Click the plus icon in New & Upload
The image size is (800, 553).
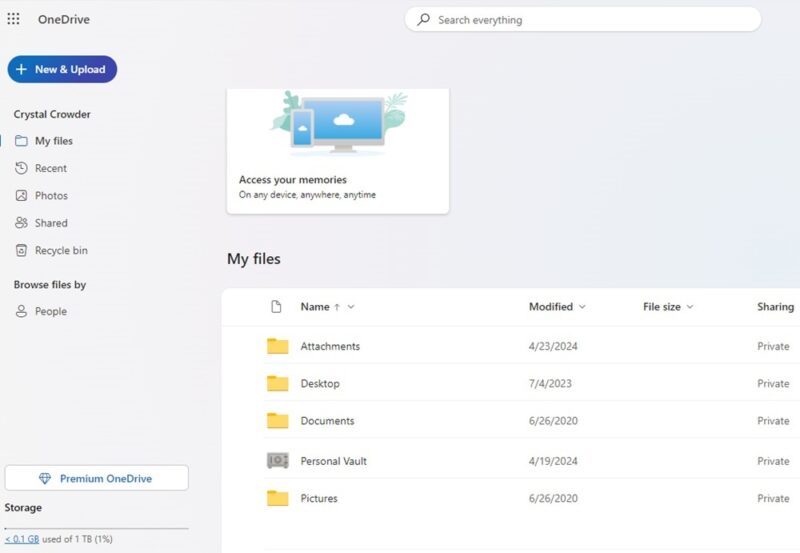(21, 69)
